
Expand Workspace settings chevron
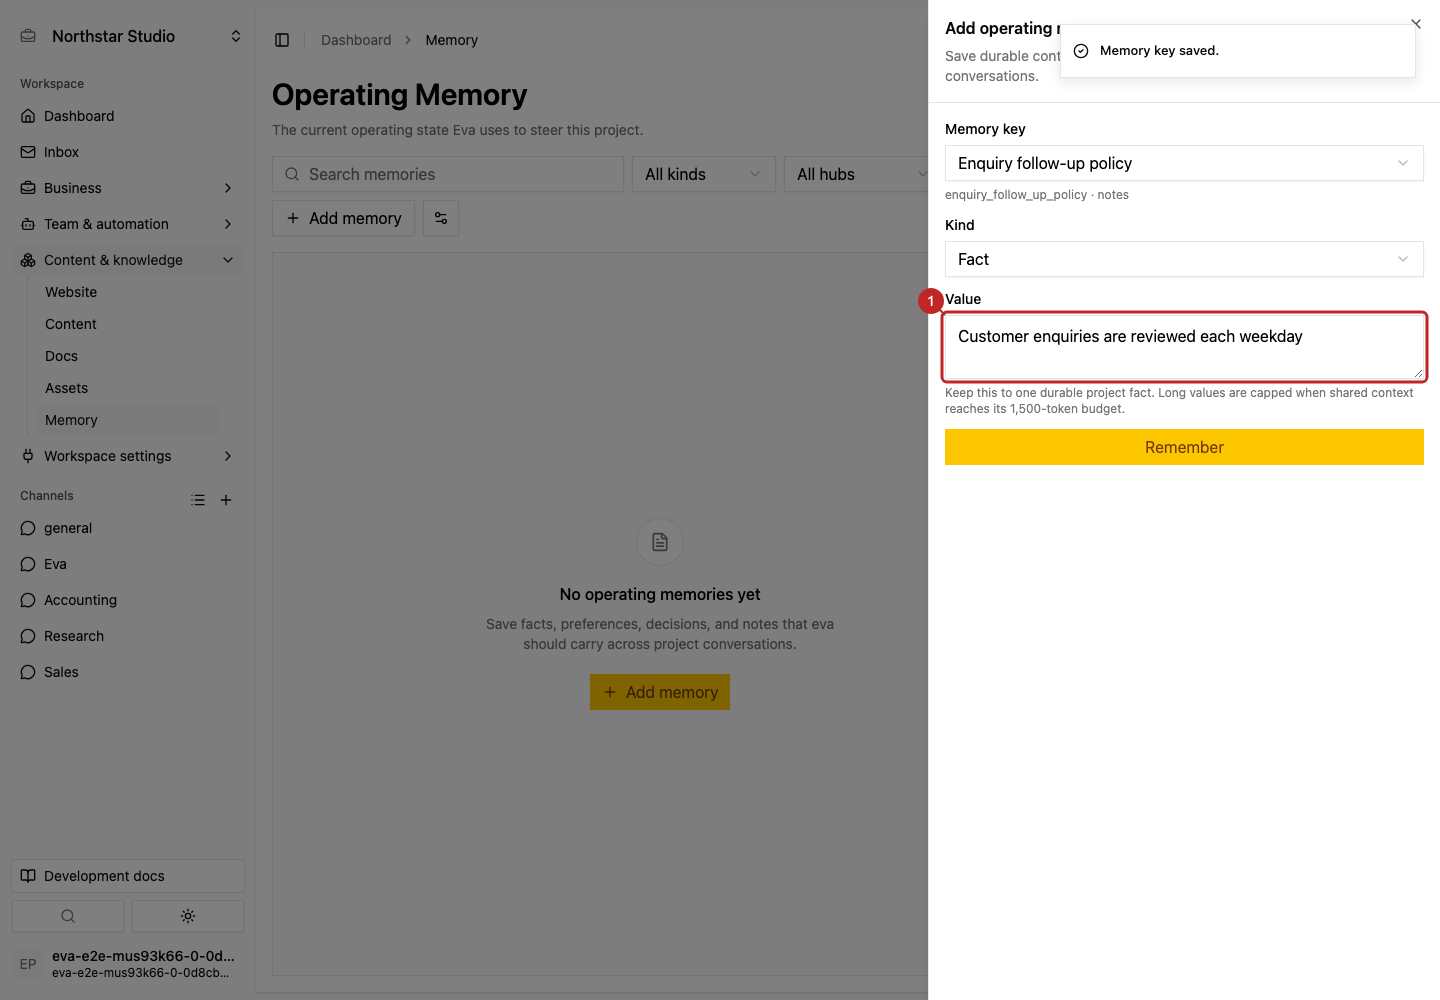coord(228,456)
